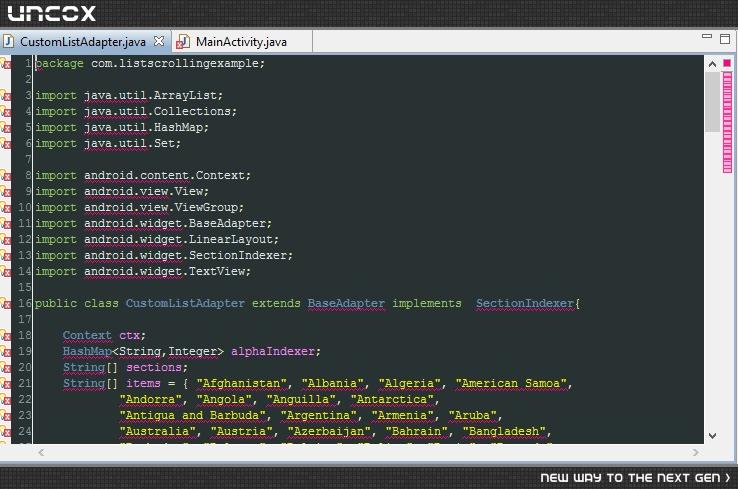Click the "Azerbaijan" string literal

329,432
